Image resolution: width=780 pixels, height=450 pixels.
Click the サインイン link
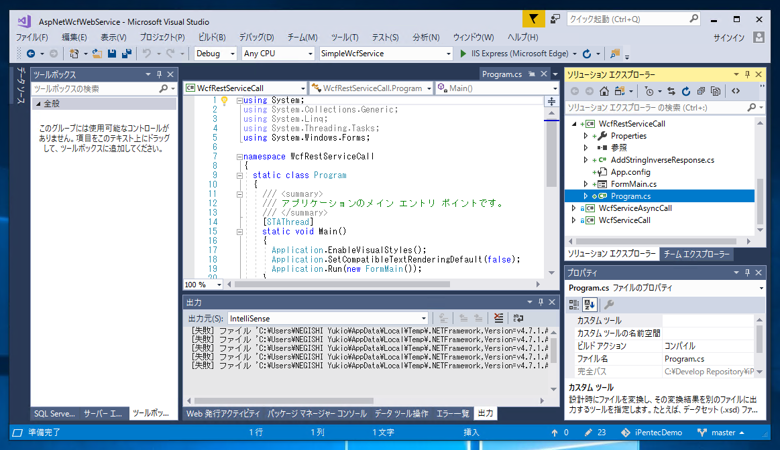click(x=729, y=38)
